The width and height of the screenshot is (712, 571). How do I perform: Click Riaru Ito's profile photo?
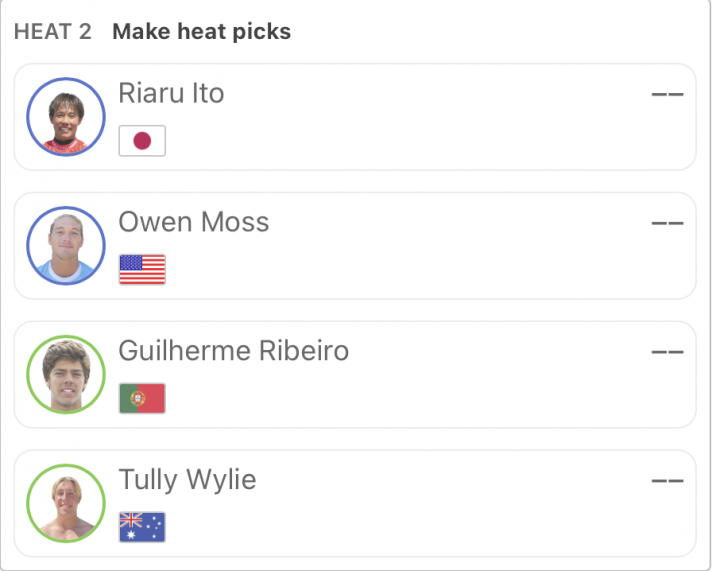66,117
